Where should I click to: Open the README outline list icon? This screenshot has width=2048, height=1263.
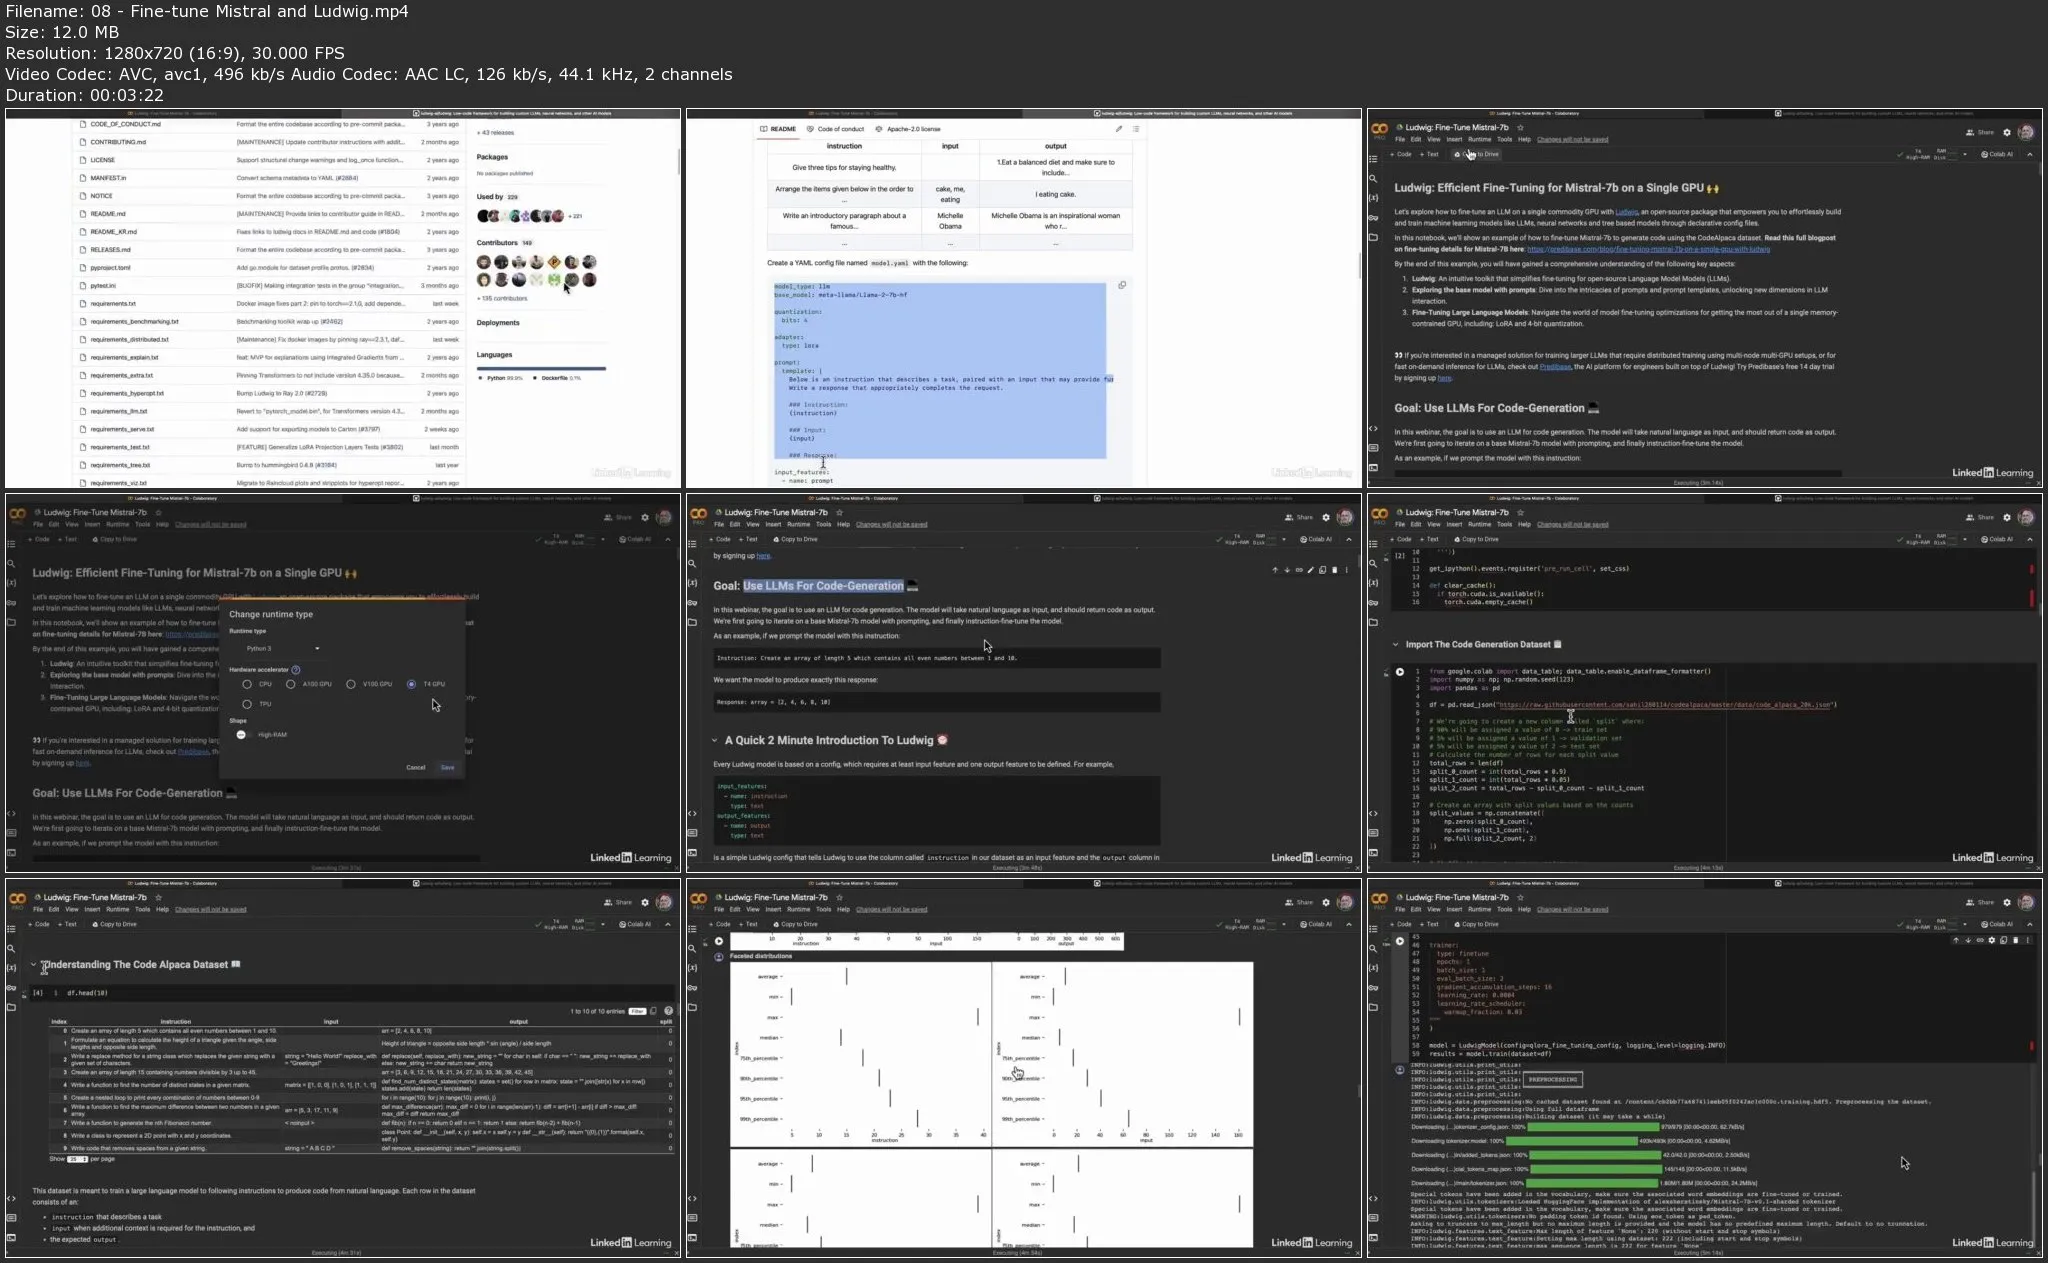1136,129
